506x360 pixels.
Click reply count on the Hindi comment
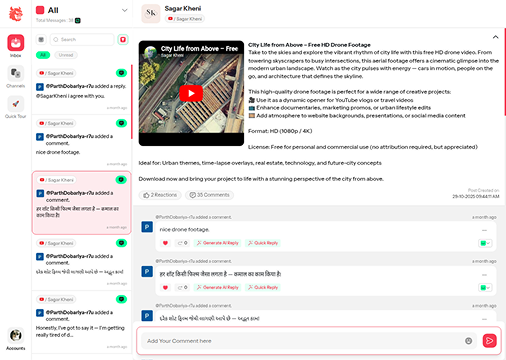[182, 287]
